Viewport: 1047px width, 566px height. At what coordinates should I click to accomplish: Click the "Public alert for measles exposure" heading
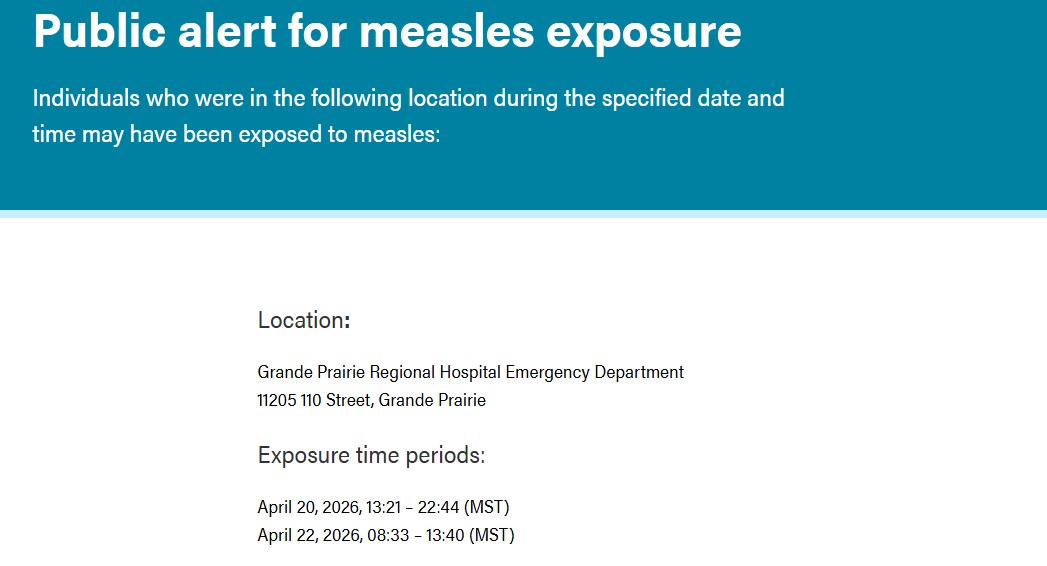(387, 32)
